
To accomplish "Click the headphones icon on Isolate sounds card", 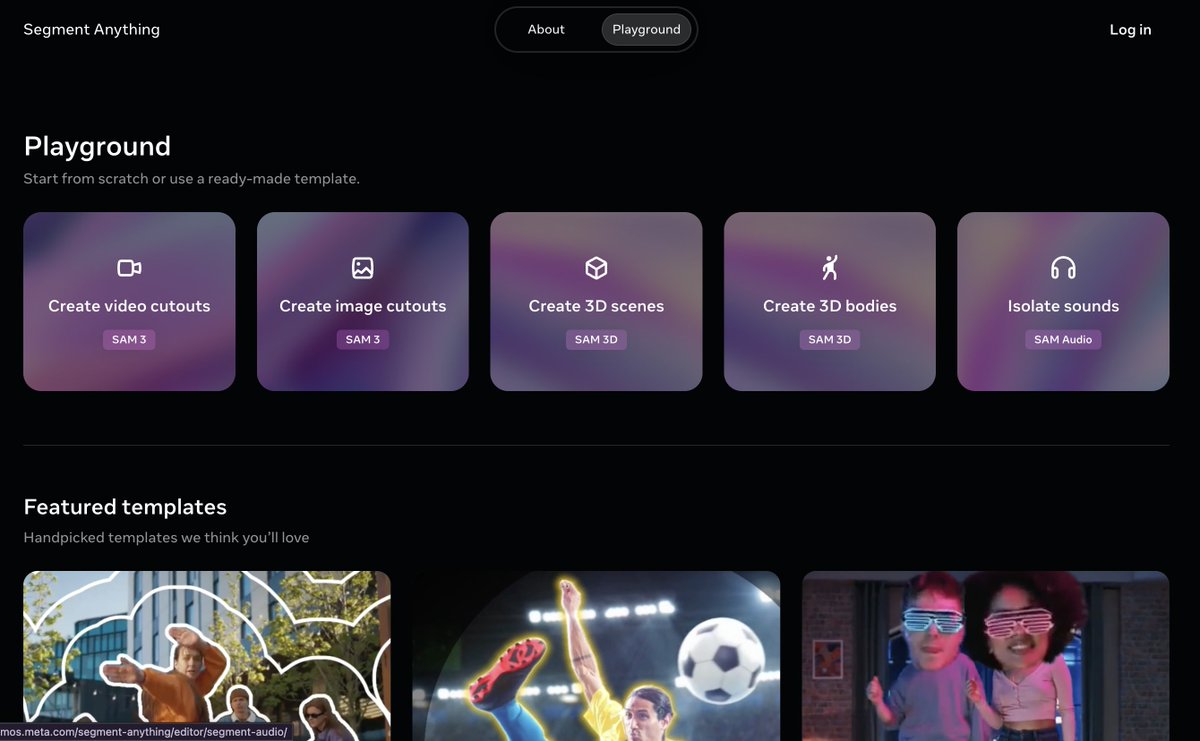I will [1063, 268].
